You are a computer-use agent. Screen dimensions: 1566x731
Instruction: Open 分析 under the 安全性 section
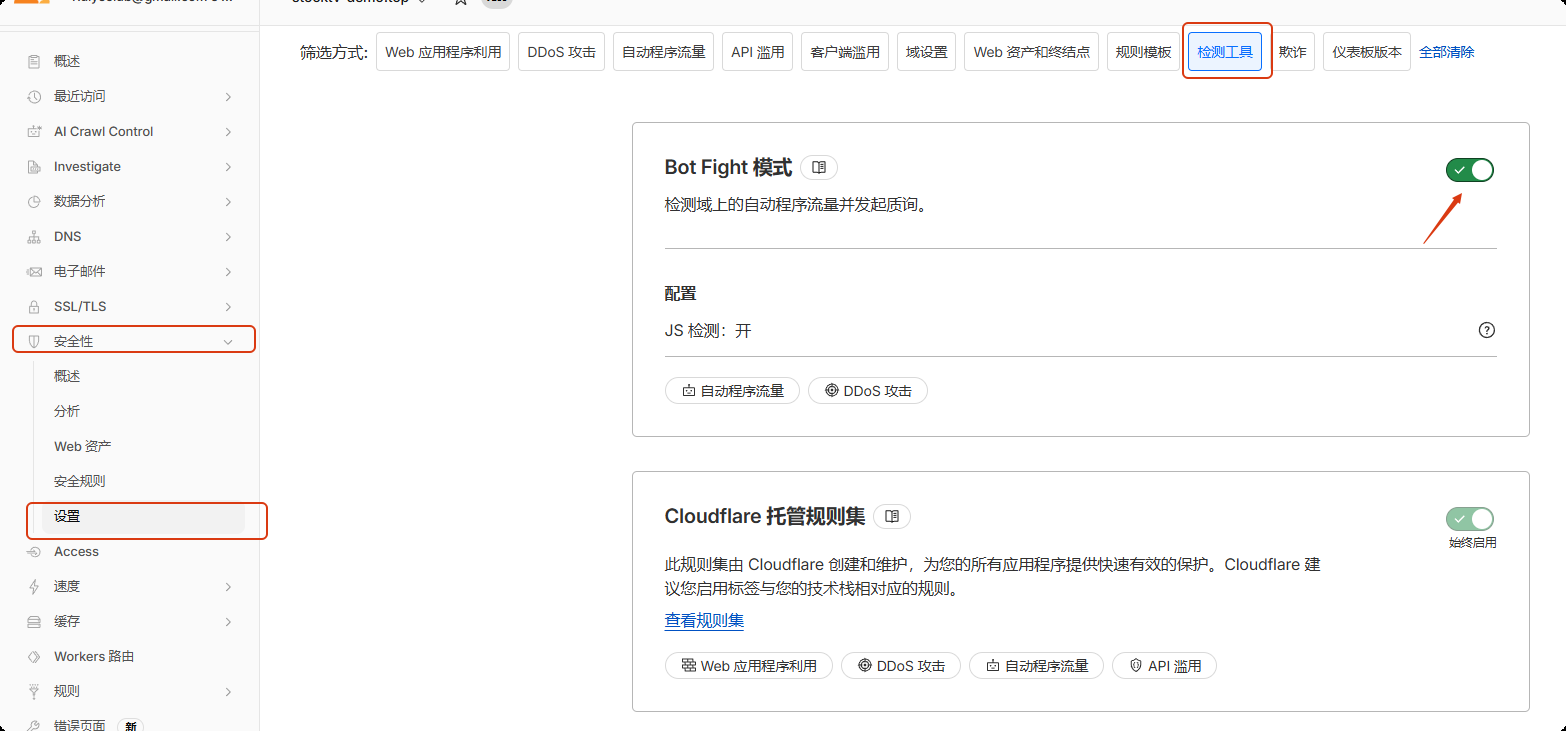point(67,412)
